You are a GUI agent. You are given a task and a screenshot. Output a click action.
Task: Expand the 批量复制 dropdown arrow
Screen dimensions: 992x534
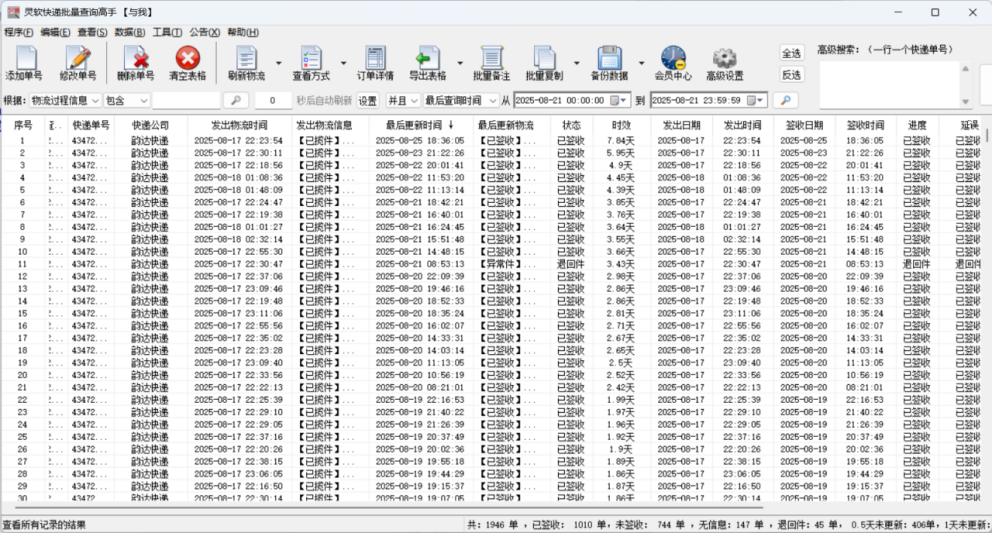tap(576, 63)
